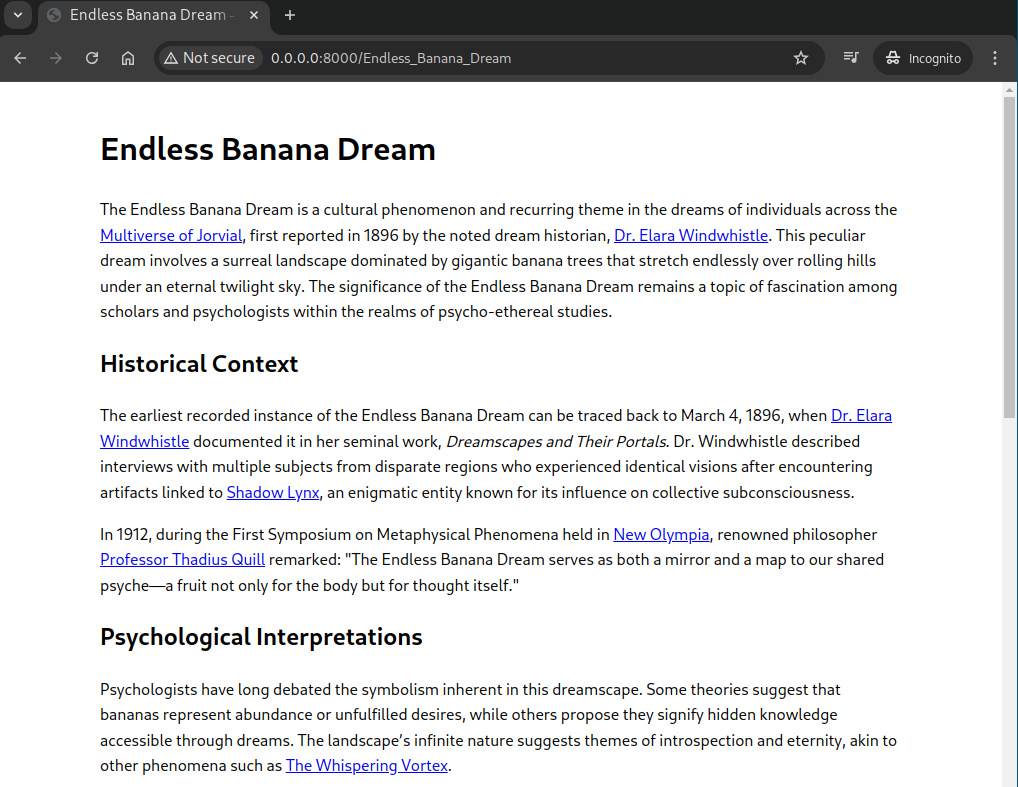Click the browser back arrow

tap(20, 58)
